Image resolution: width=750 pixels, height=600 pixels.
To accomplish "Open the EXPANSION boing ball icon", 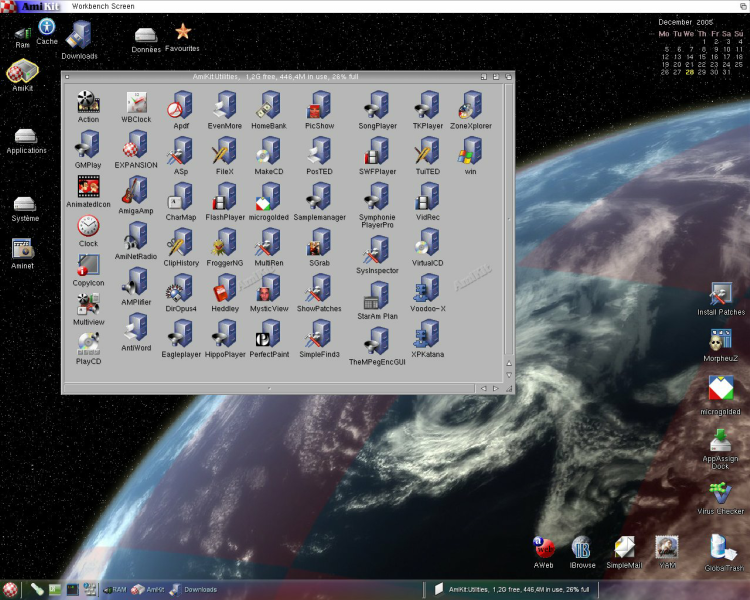I will [x=136, y=144].
